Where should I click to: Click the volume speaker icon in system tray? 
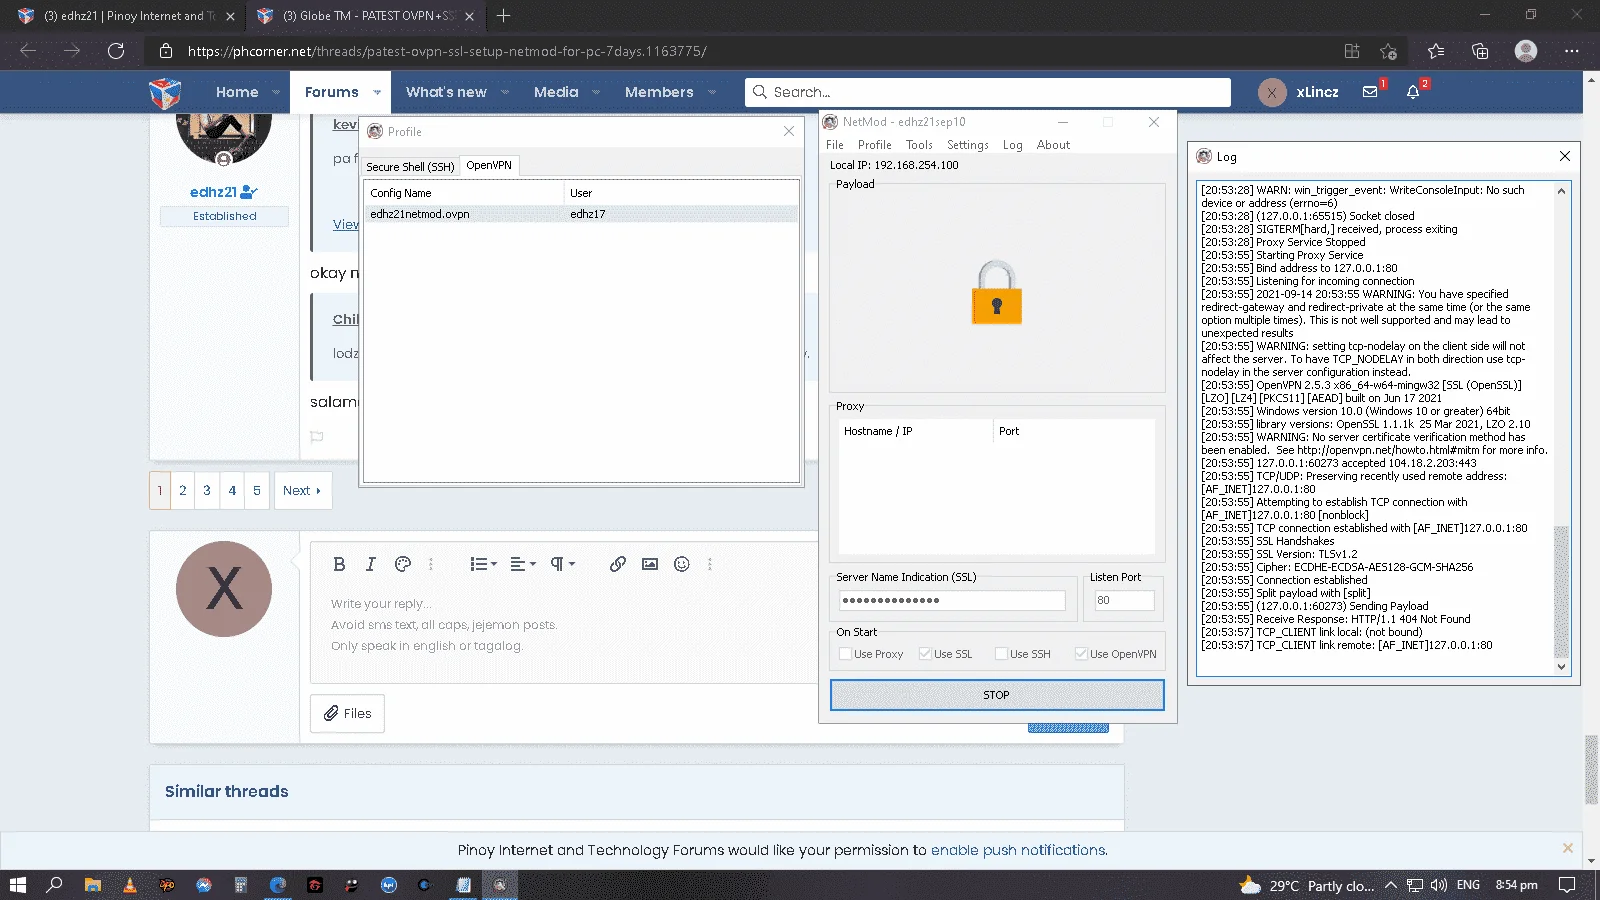(x=1439, y=885)
